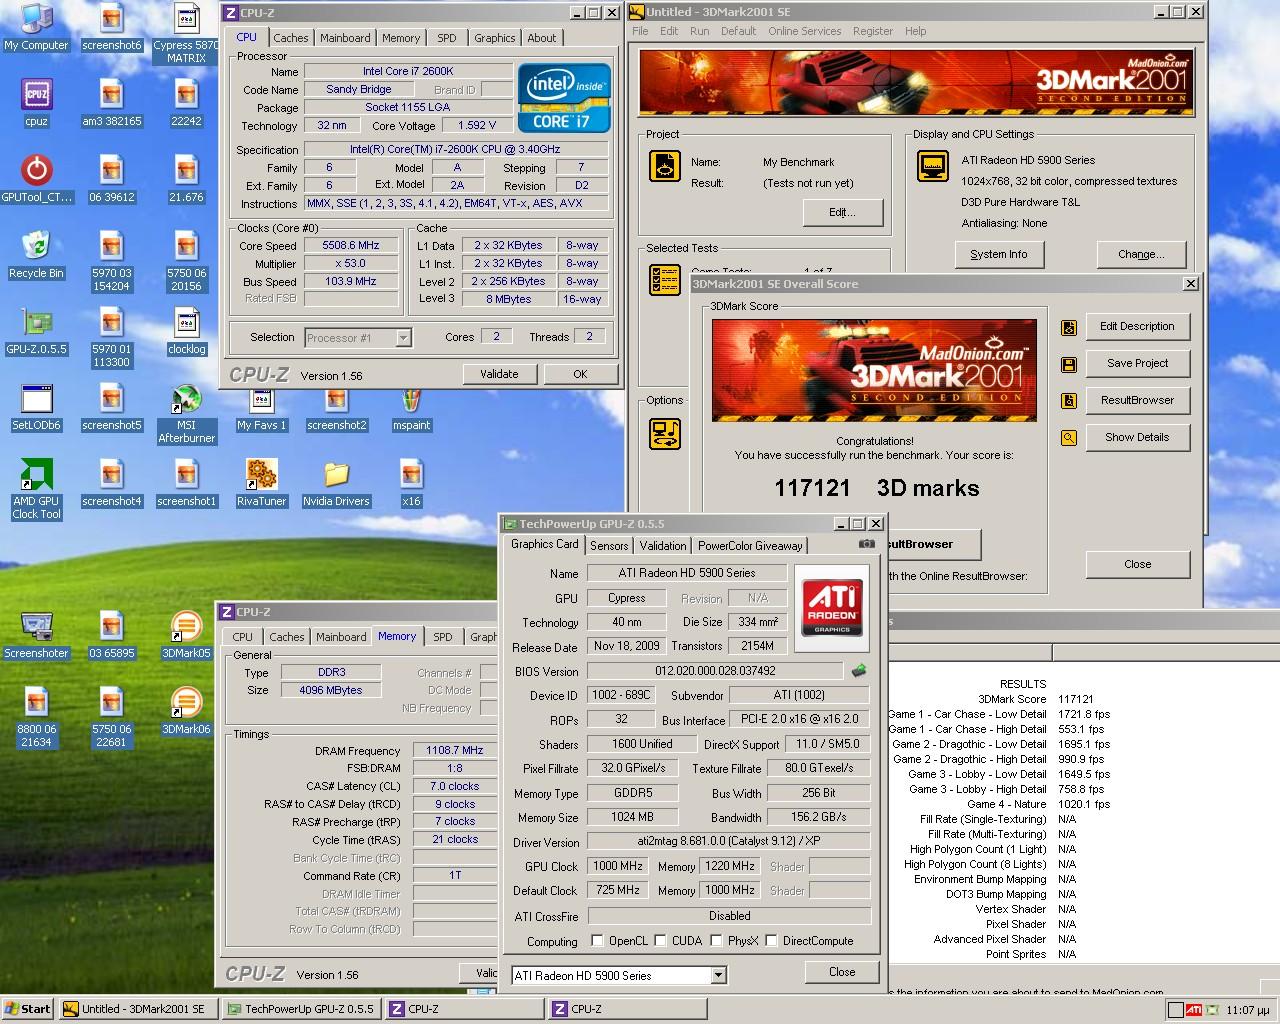Launch 3DMark06 desktop shortcut
The height and width of the screenshot is (1024, 1280).
pyautogui.click(x=186, y=711)
